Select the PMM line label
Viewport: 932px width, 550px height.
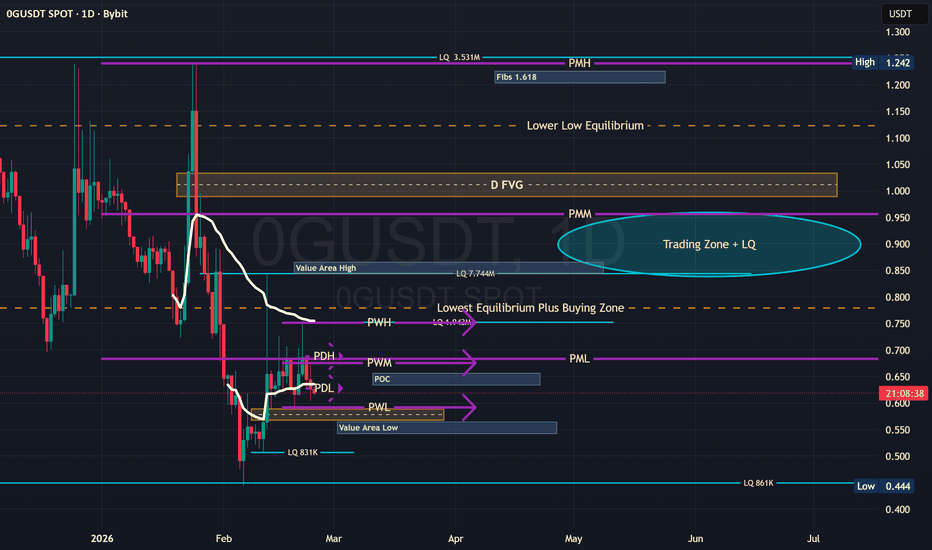click(580, 213)
